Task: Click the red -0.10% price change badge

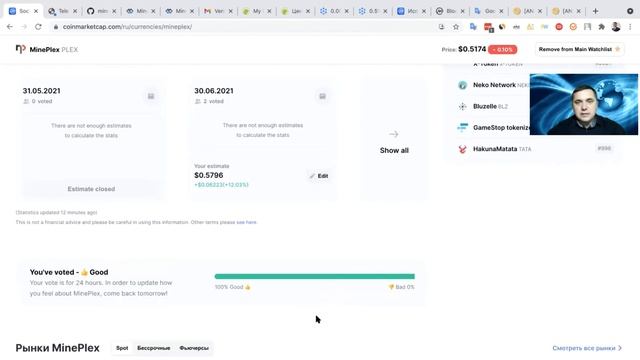Action: (x=502, y=49)
